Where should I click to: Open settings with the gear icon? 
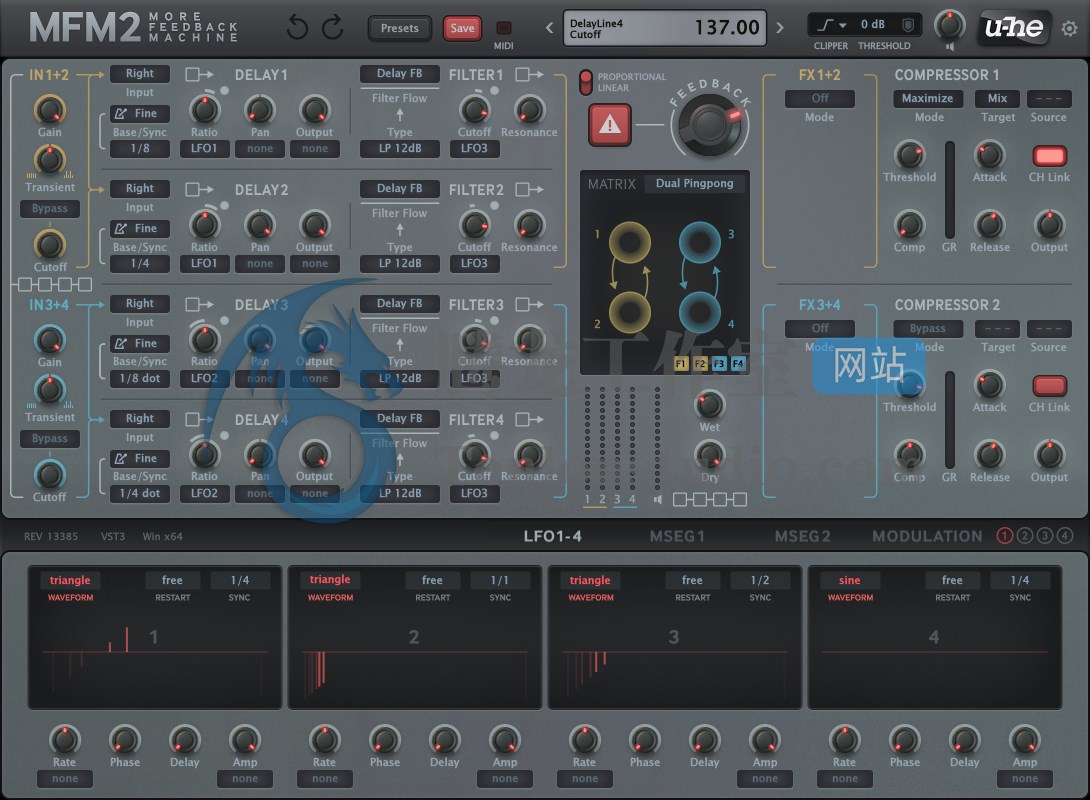coord(1069,28)
